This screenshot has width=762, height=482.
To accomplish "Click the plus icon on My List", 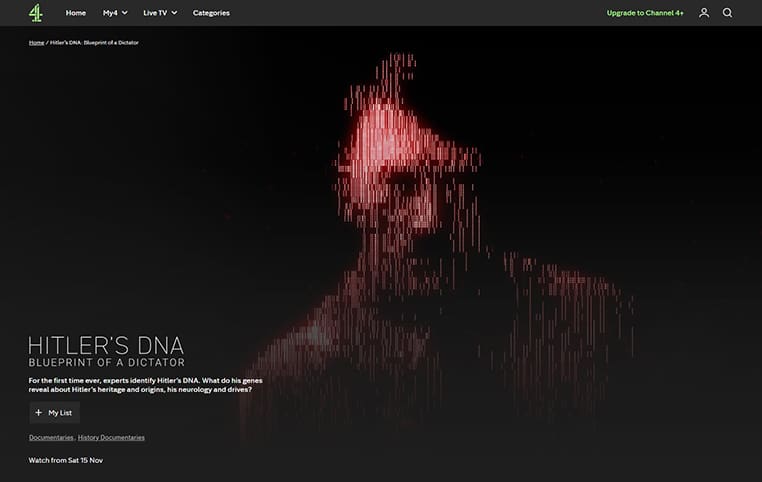I will pos(38,413).
